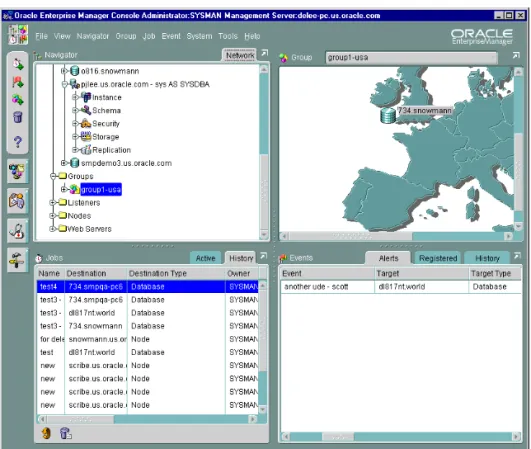Click the 734.snowmann database icon on map
Image resolution: width=531 pixels, height=449 pixels.
(x=388, y=115)
